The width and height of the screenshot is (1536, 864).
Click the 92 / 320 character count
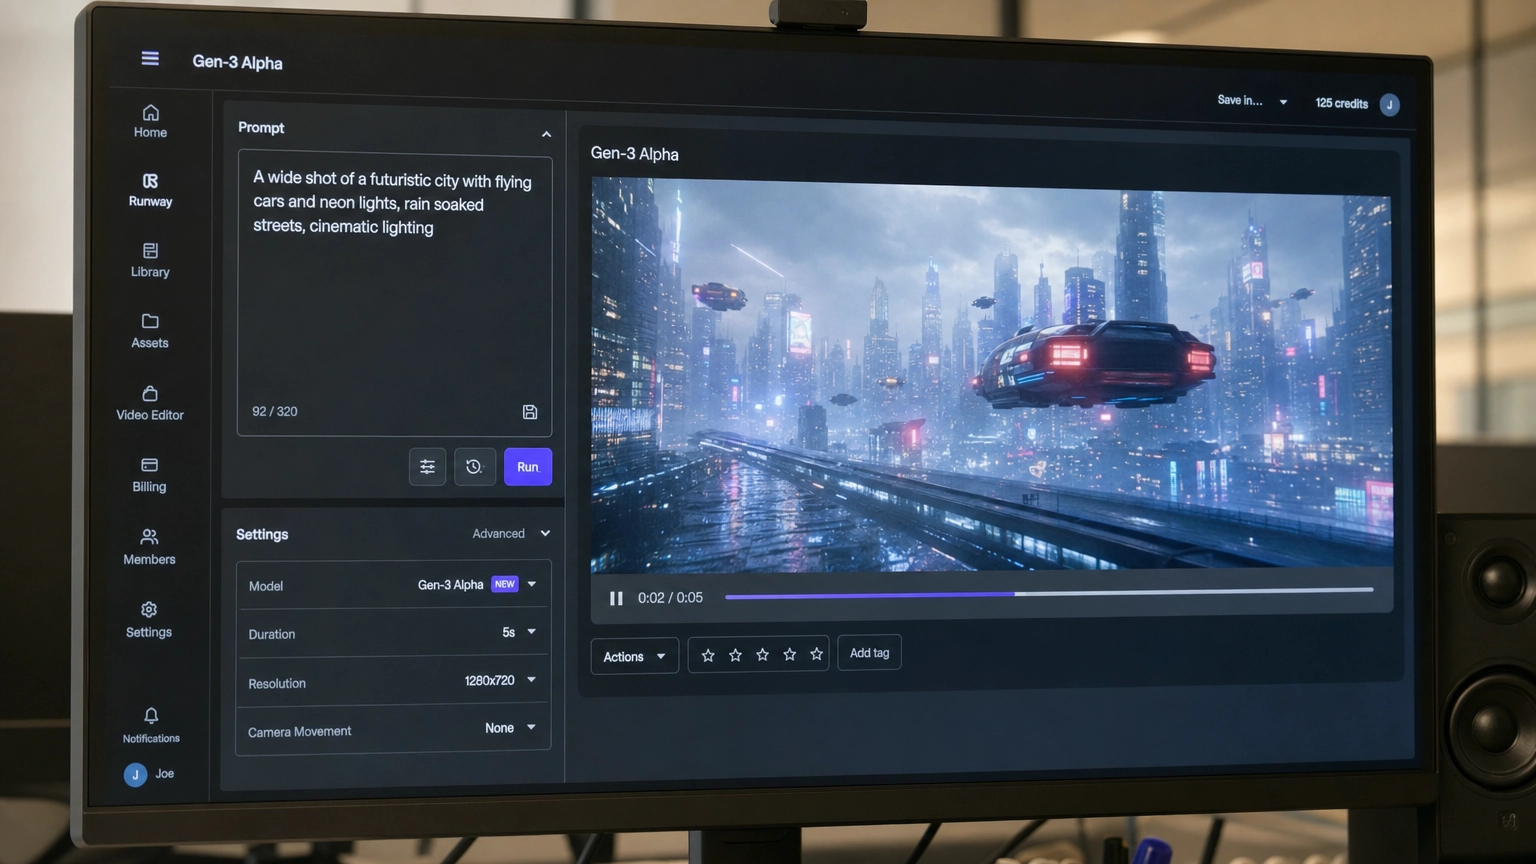(275, 411)
